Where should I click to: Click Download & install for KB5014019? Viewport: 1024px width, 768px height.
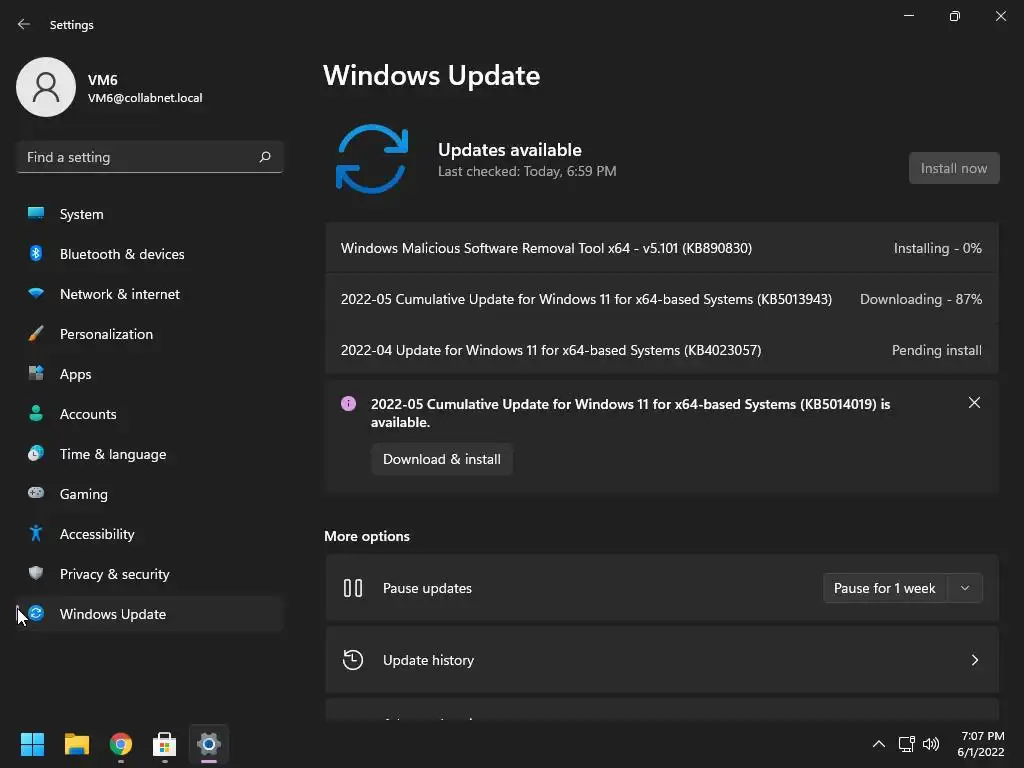[441, 459]
